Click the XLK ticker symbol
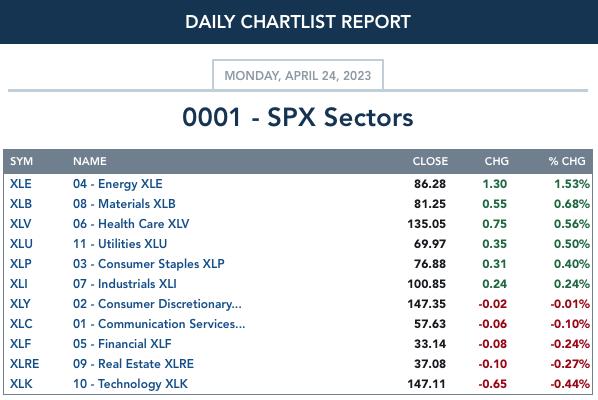 [21, 384]
